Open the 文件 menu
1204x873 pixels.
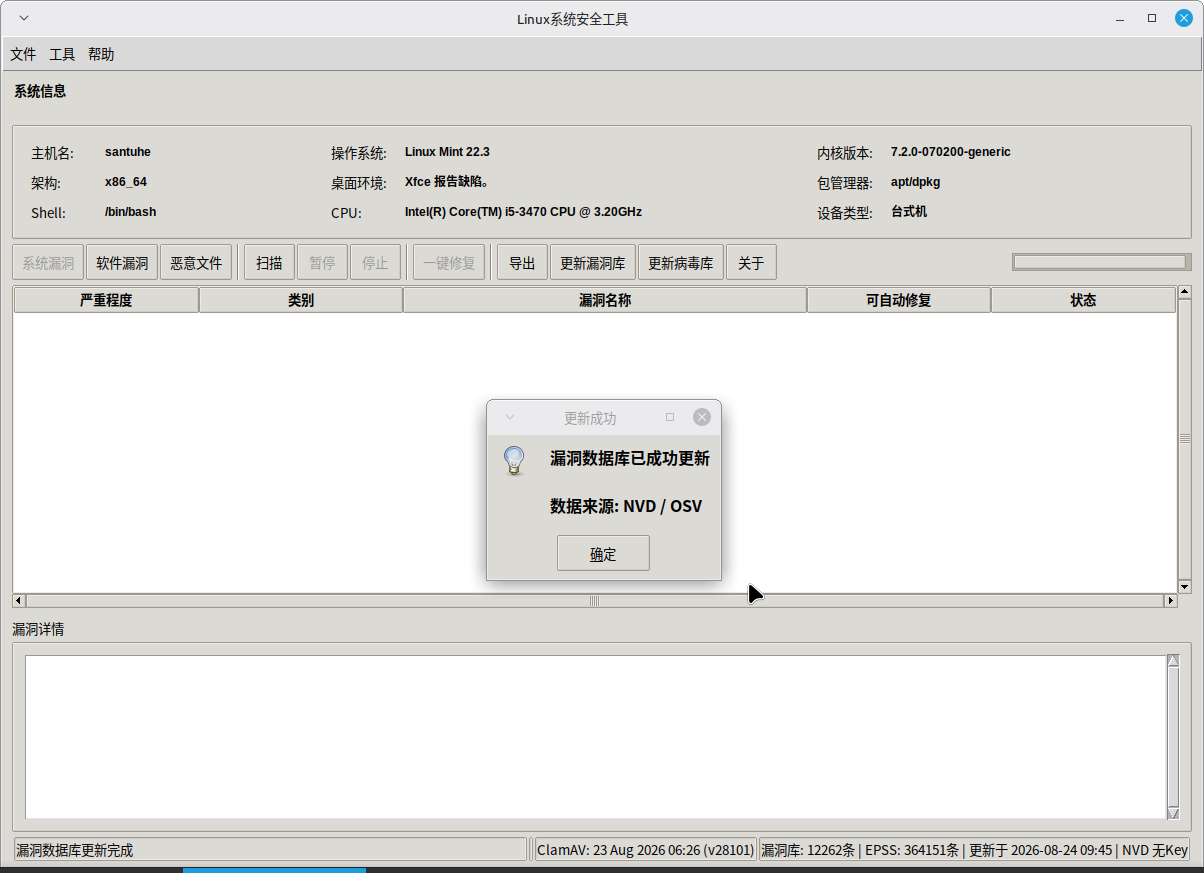tap(23, 54)
